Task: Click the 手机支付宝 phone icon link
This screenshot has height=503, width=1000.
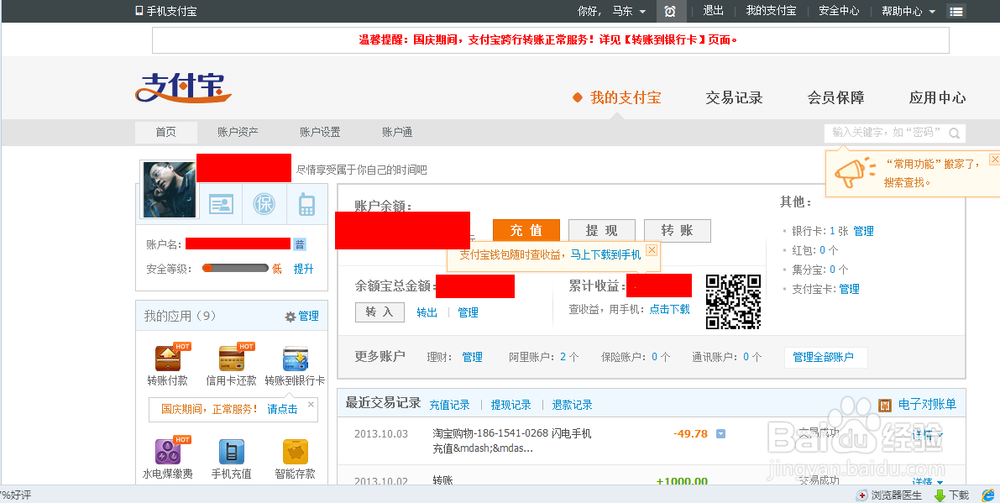Action: pos(166,11)
